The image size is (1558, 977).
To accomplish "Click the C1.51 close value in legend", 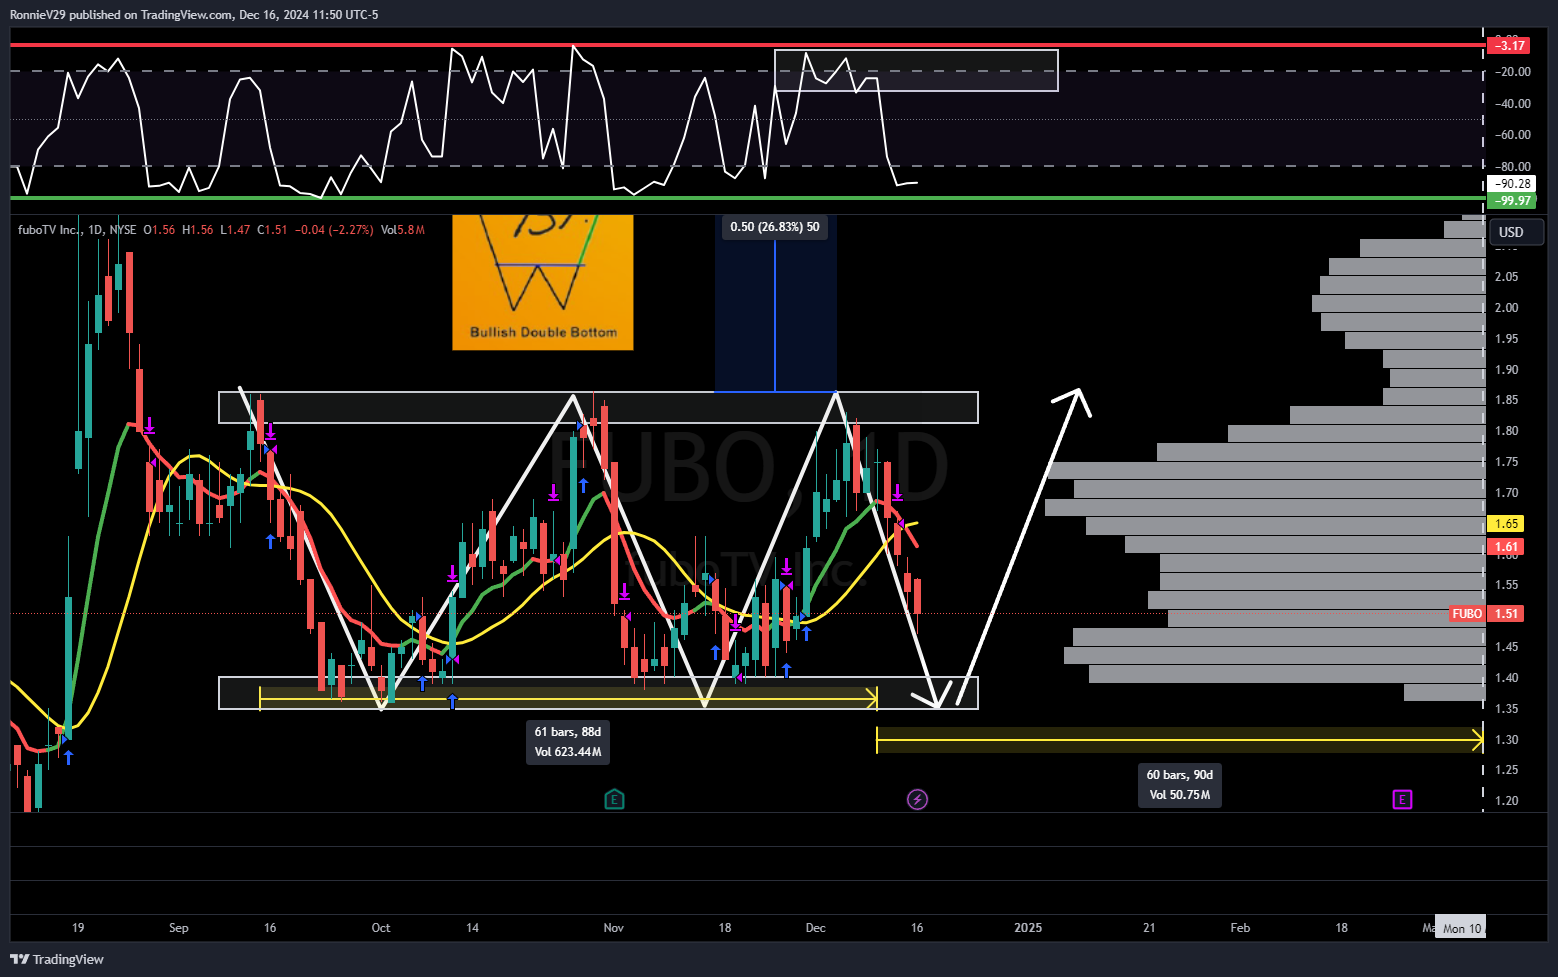I will pyautogui.click(x=272, y=230).
